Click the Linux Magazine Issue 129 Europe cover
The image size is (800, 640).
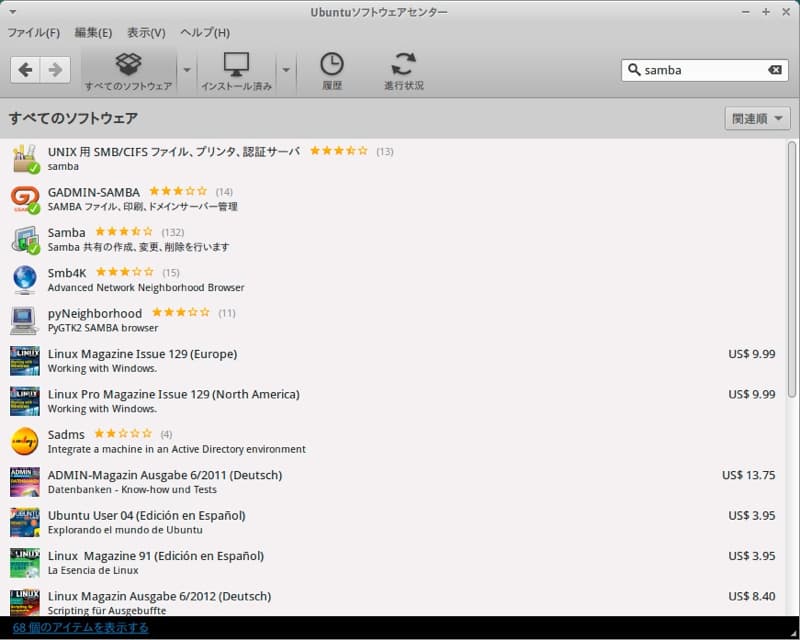(25, 360)
